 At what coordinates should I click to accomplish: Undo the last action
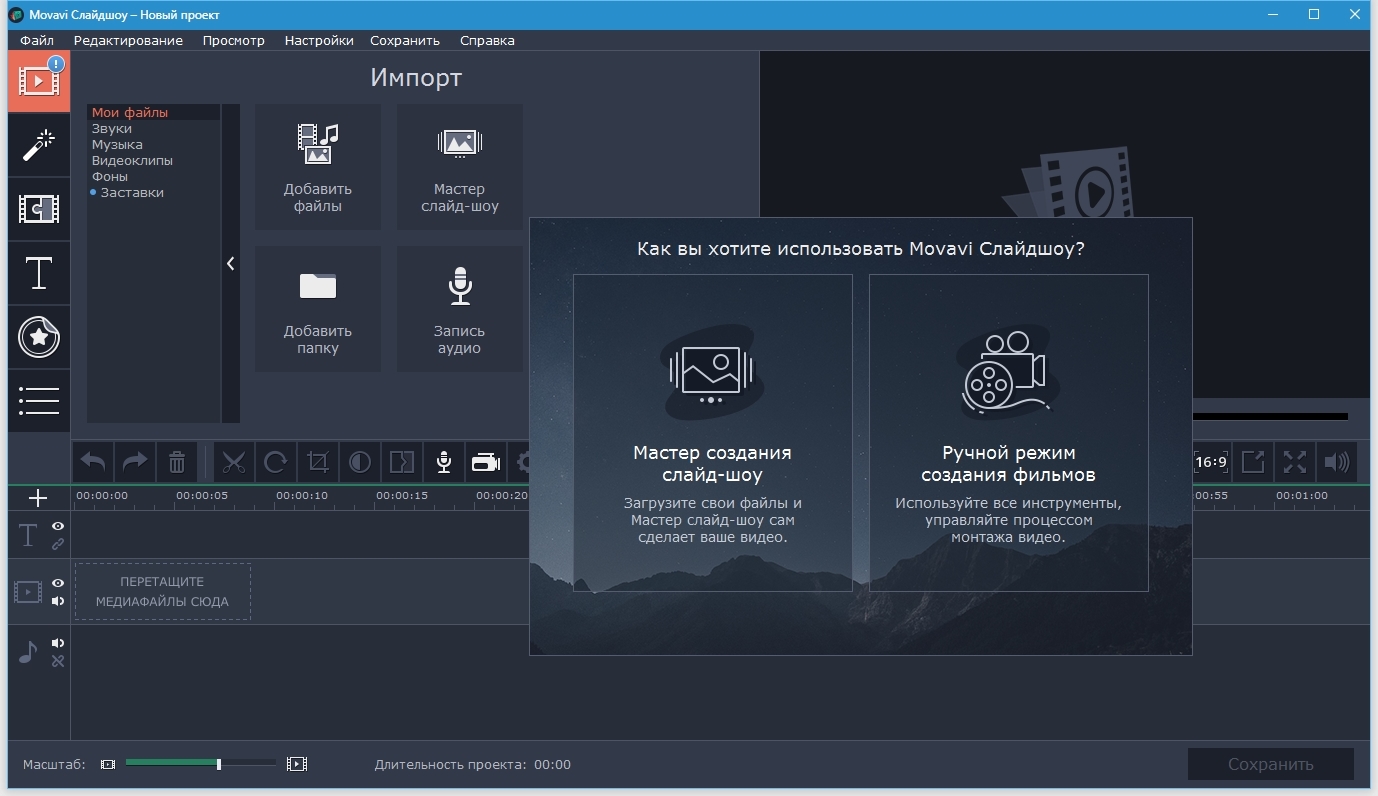click(93, 462)
